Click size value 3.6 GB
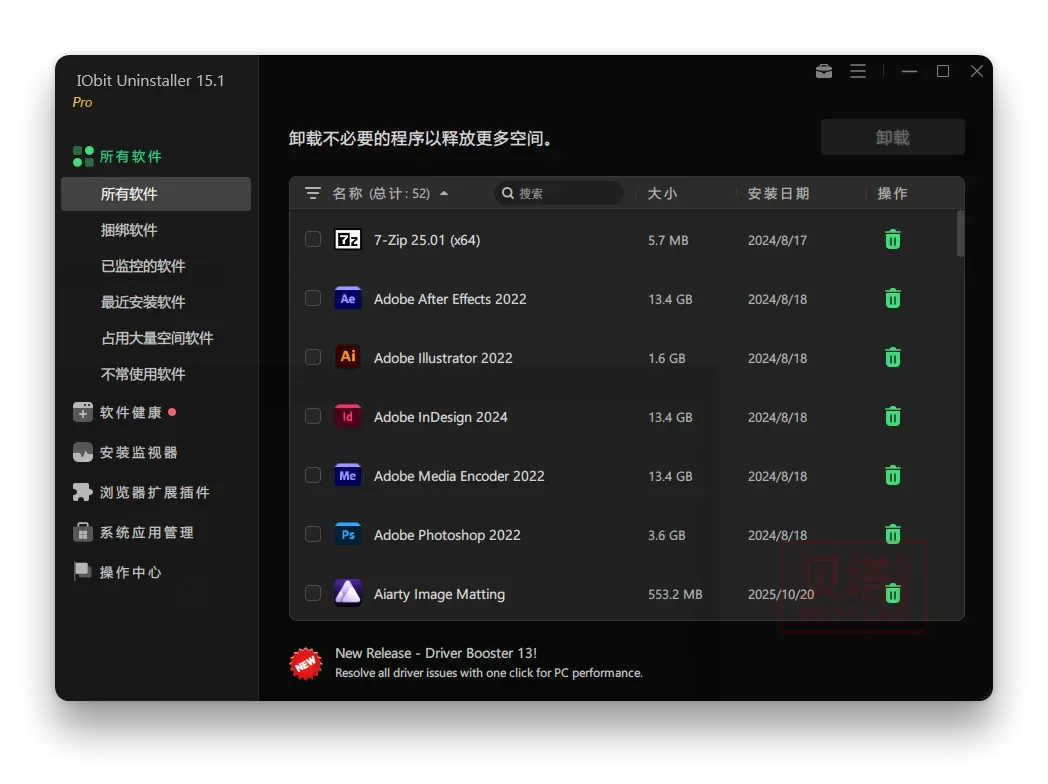Image resolution: width=1048 pixels, height=784 pixels. pyautogui.click(x=666, y=535)
